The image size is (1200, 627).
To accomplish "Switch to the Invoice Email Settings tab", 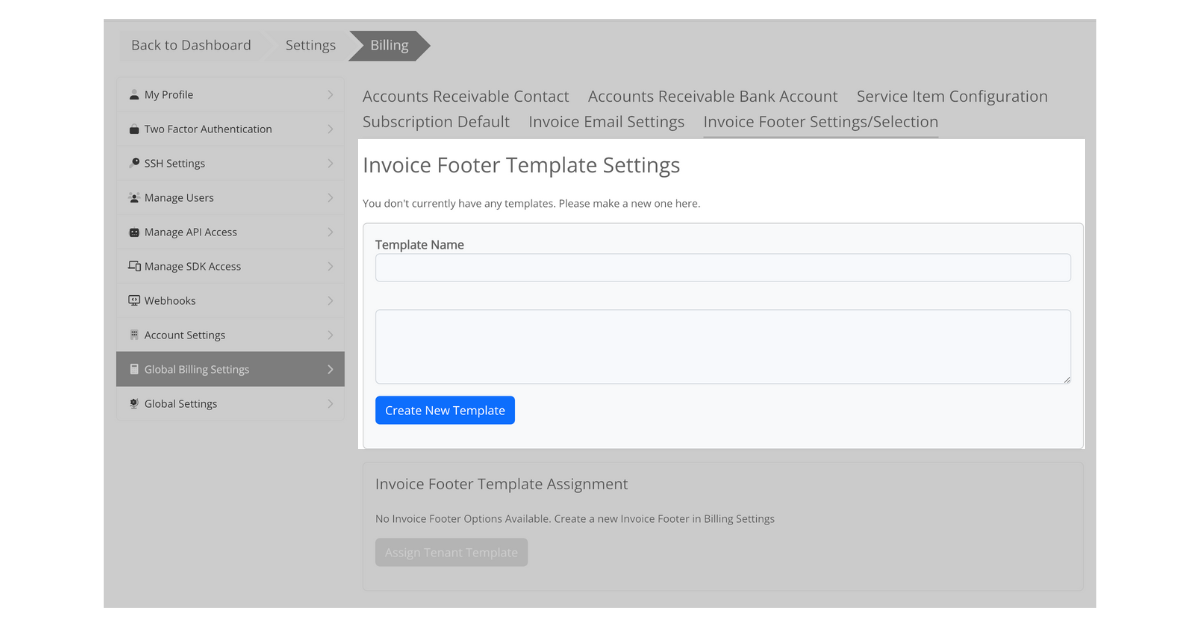I will pos(606,121).
